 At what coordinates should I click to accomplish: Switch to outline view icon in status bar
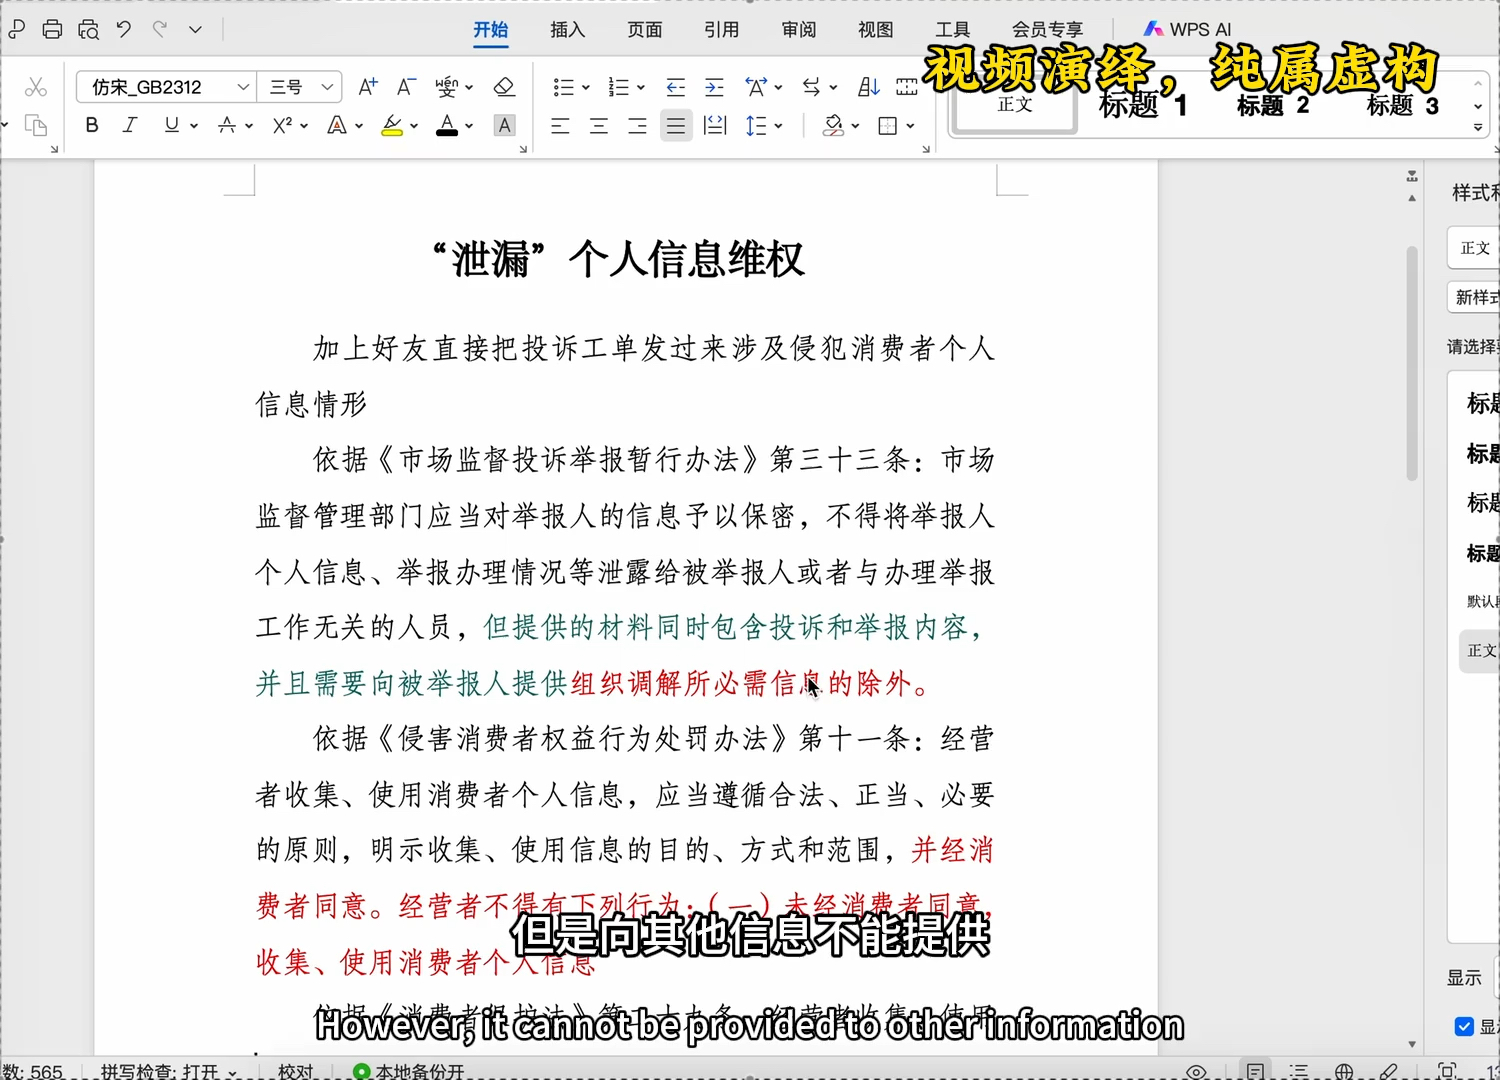click(1299, 1071)
